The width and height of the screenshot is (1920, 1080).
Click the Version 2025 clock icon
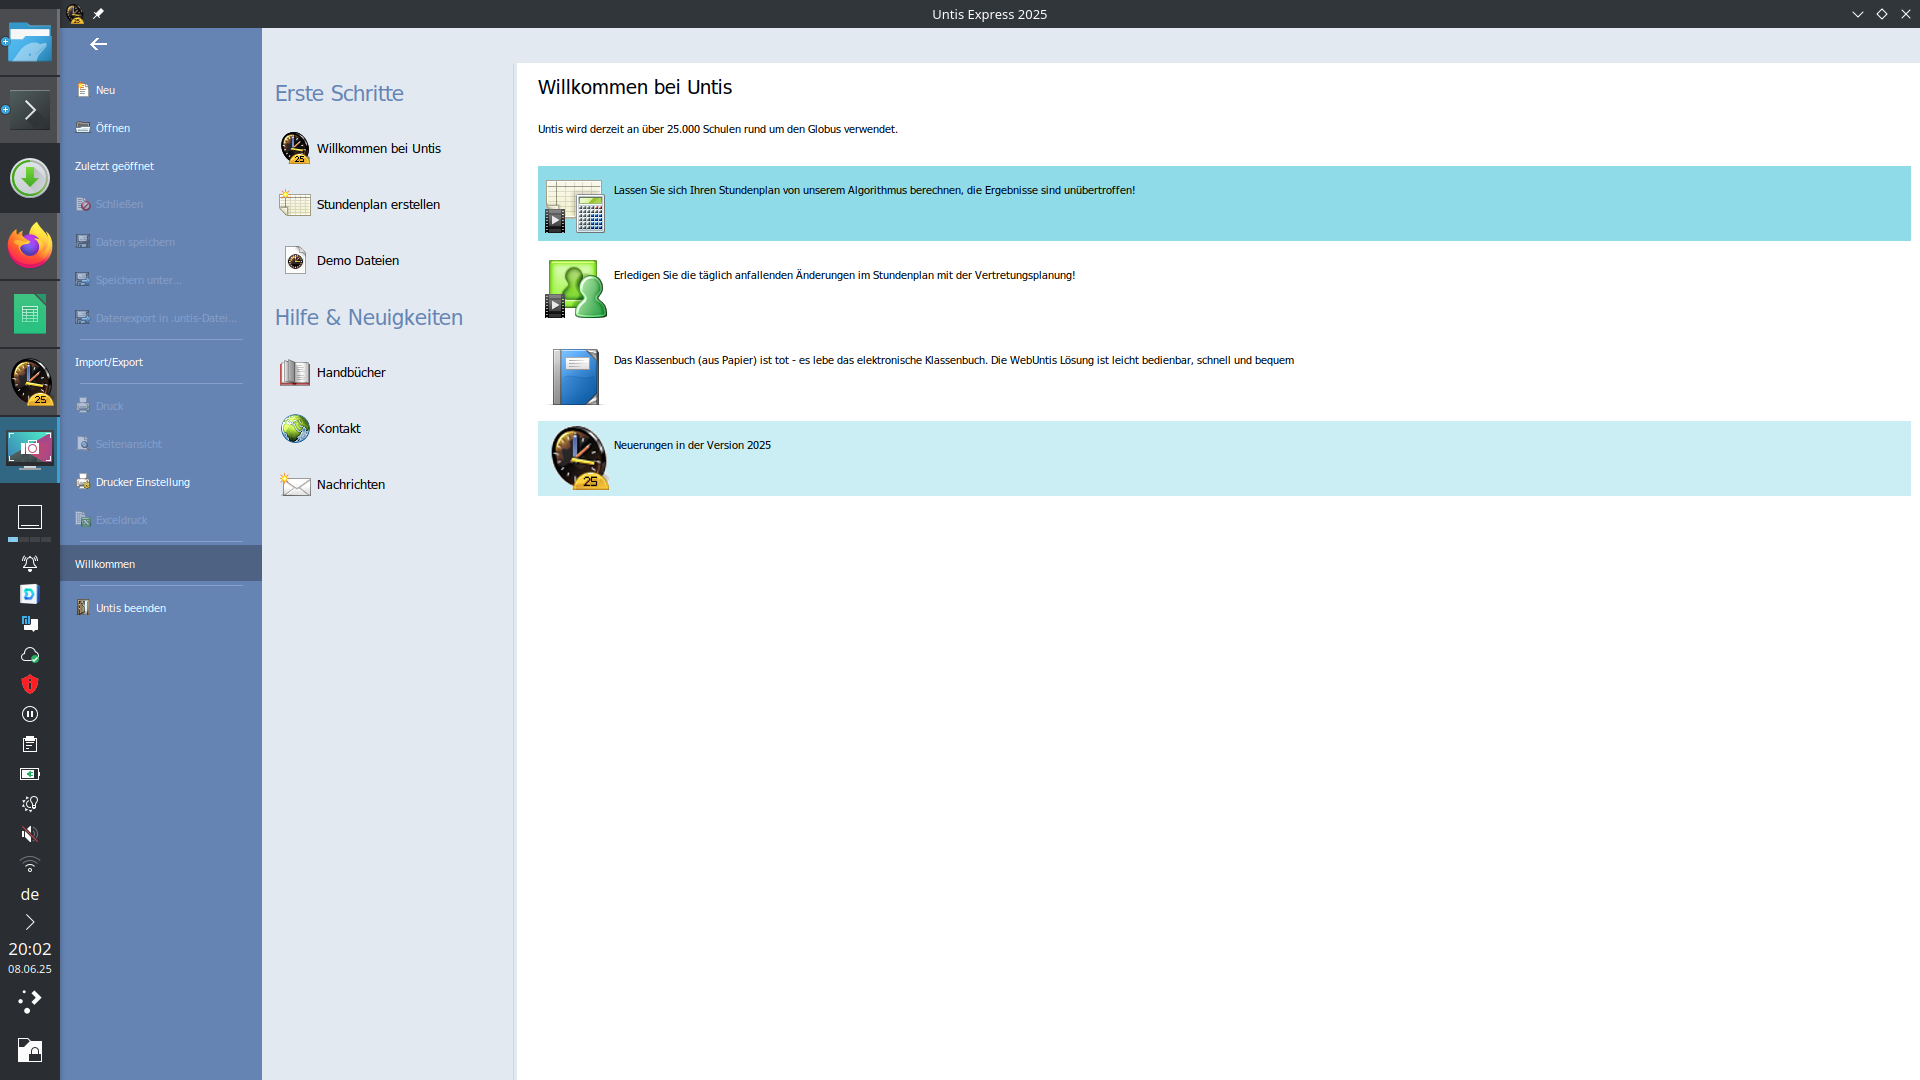point(579,458)
